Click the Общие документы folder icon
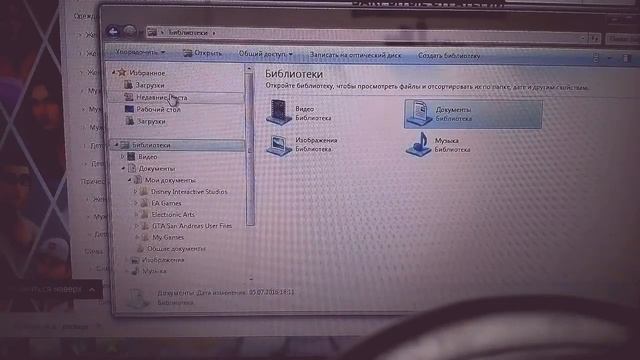Image resolution: width=640 pixels, height=360 pixels. (140, 248)
